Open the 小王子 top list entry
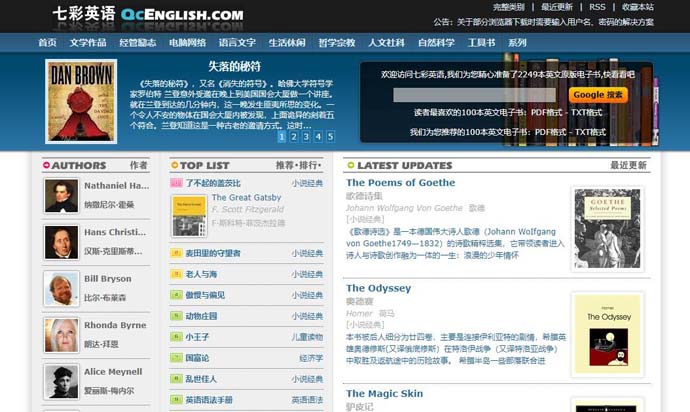Screen dimensions: 690x412 click(x=197, y=337)
